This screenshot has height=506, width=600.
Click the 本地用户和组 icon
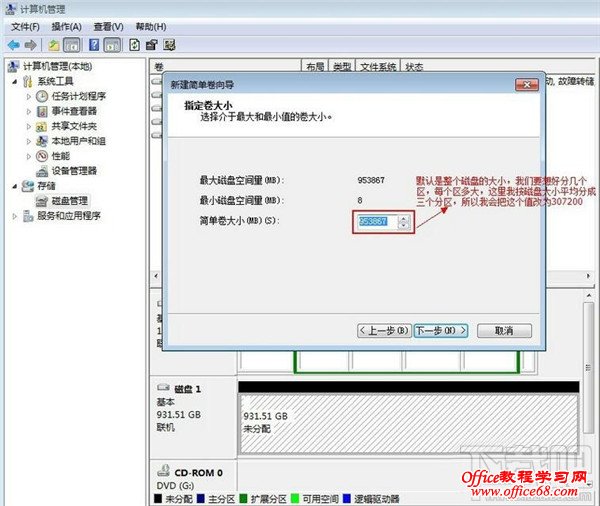click(x=41, y=141)
